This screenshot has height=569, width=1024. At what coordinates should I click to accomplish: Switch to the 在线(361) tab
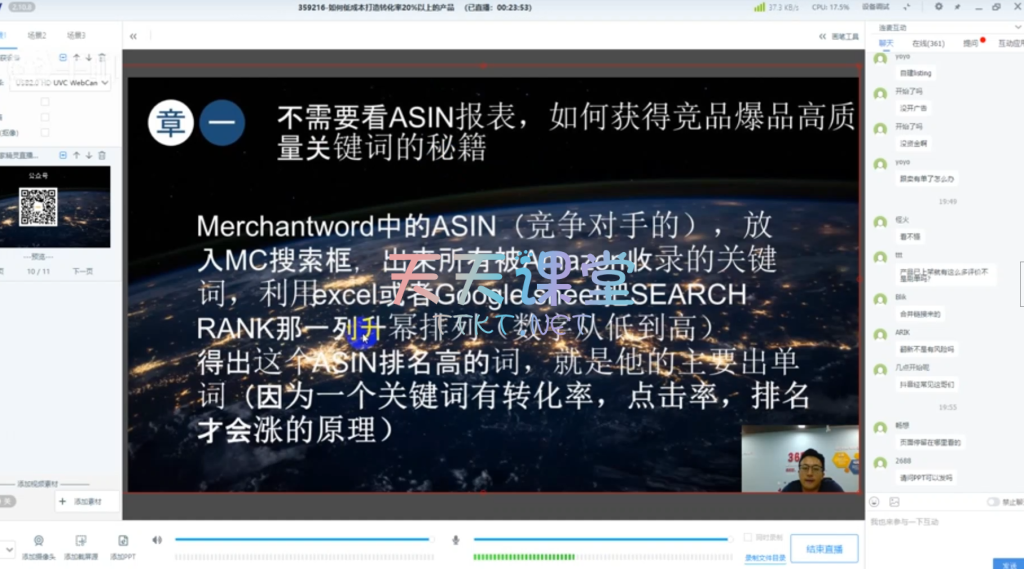click(x=927, y=44)
